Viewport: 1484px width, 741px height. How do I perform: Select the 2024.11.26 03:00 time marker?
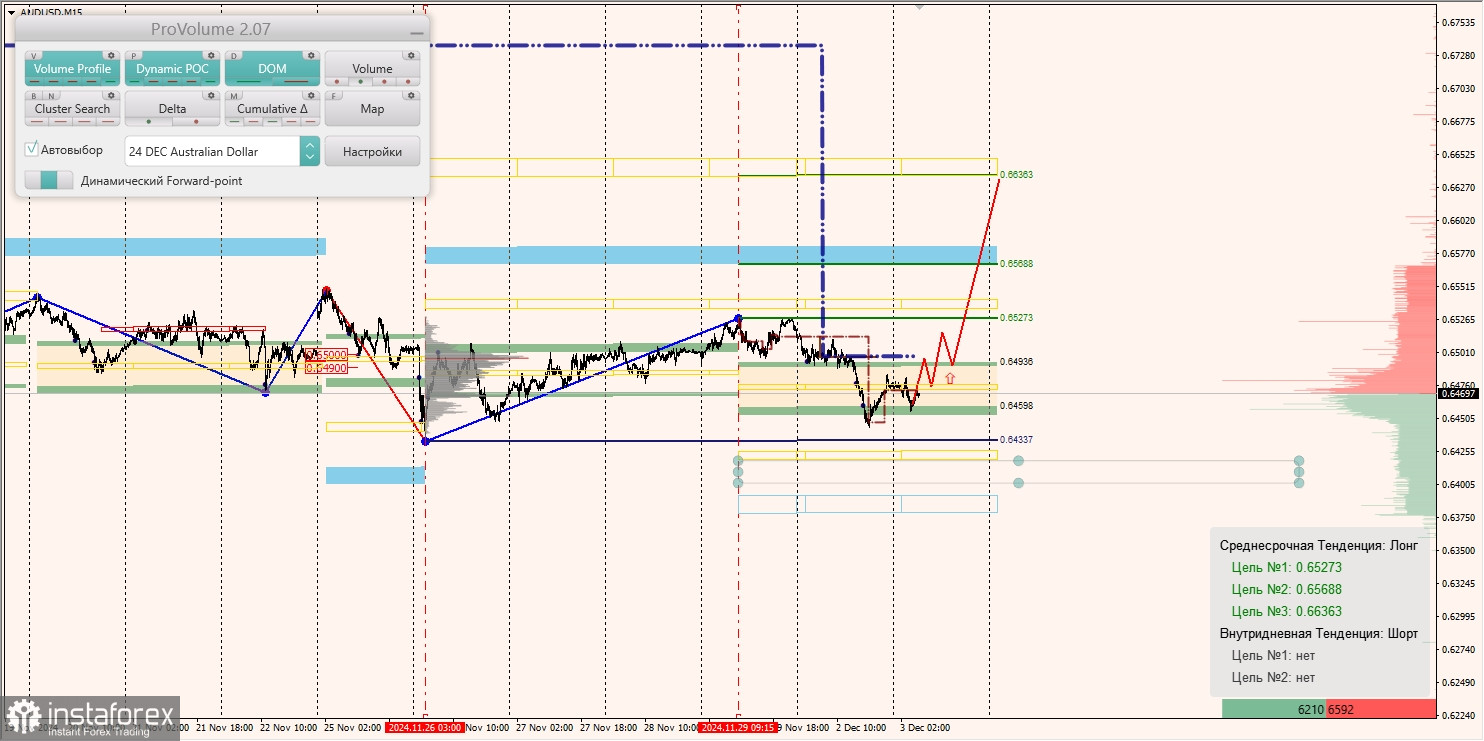pos(424,727)
